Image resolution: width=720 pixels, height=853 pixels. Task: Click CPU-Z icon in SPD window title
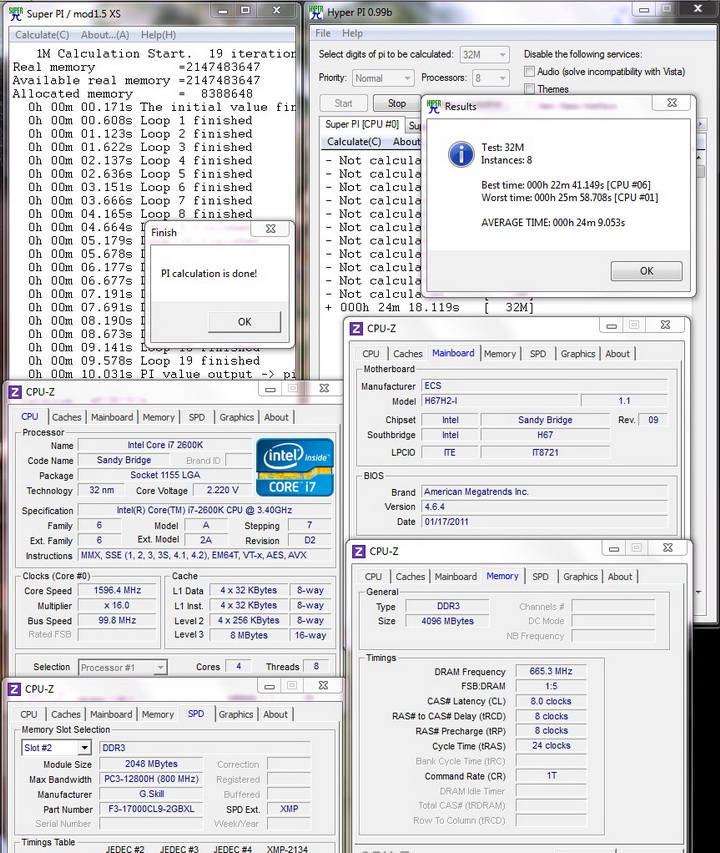[x=14, y=689]
